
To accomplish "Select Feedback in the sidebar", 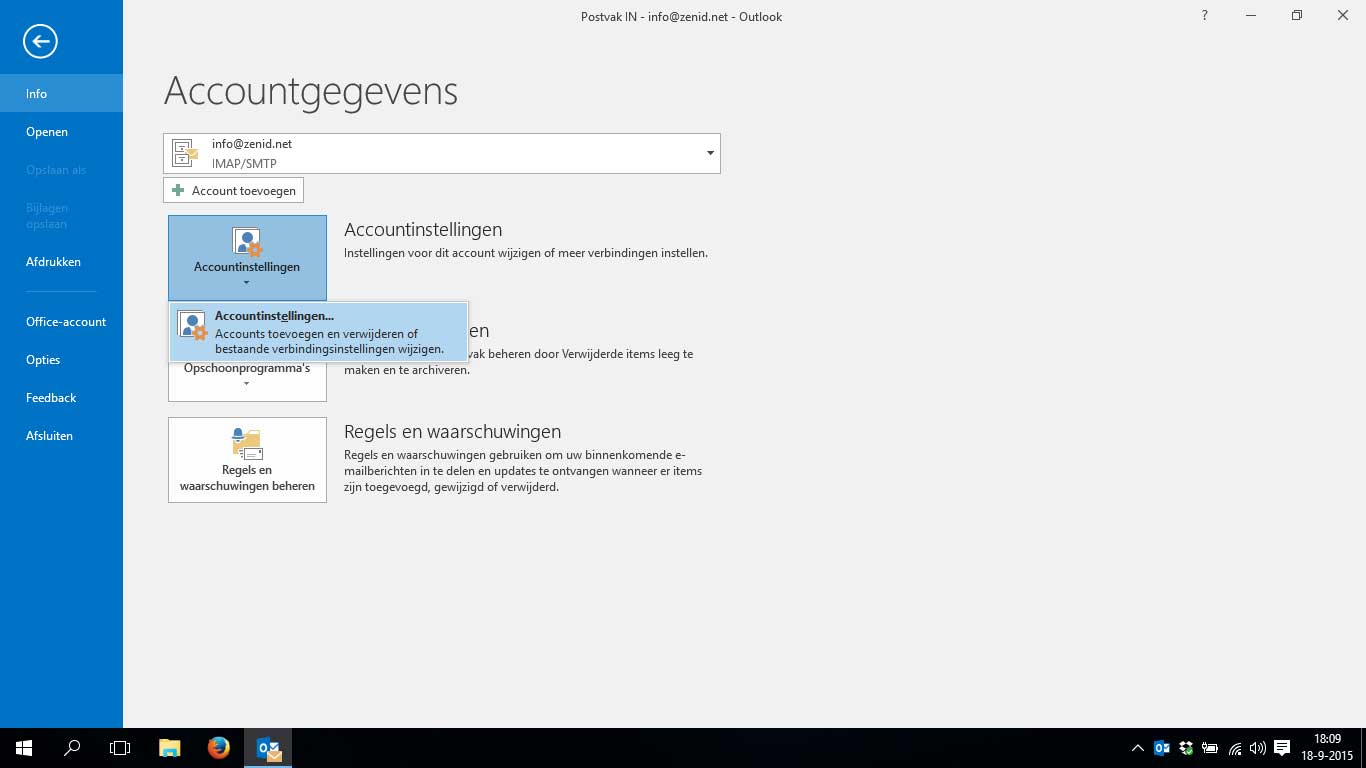I will pos(61,397).
